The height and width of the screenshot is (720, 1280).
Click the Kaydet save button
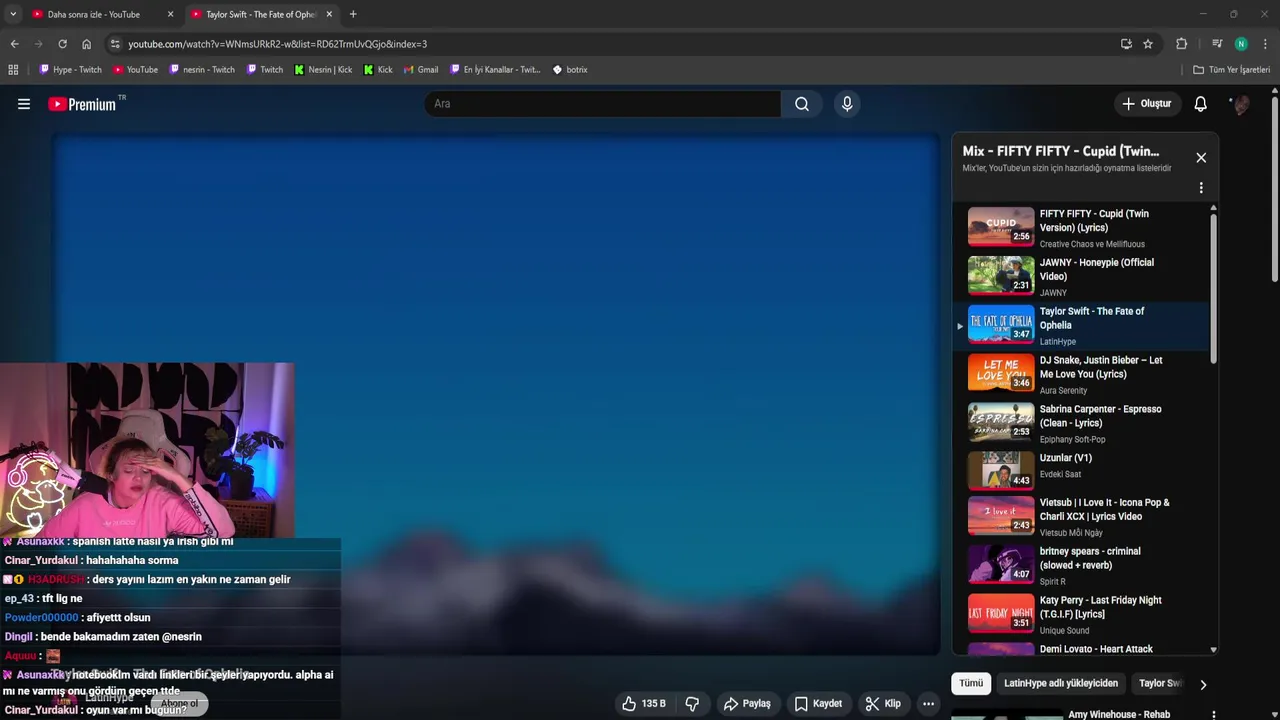tap(818, 704)
